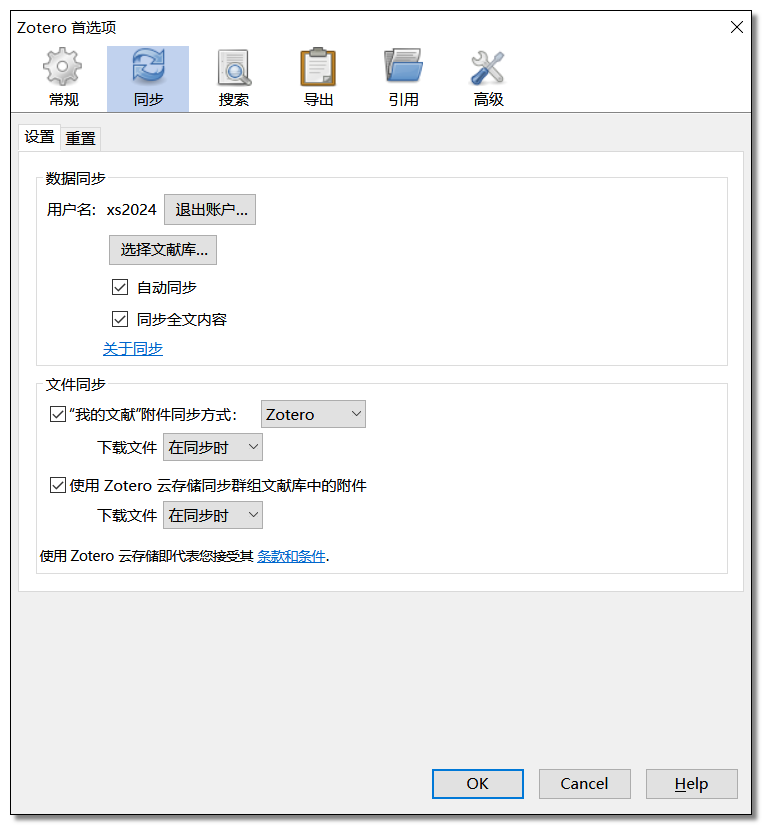Toggle 使用 Zotero 云存储同步群组文献库 checkbox
The height and width of the screenshot is (825, 762).
pos(58,485)
